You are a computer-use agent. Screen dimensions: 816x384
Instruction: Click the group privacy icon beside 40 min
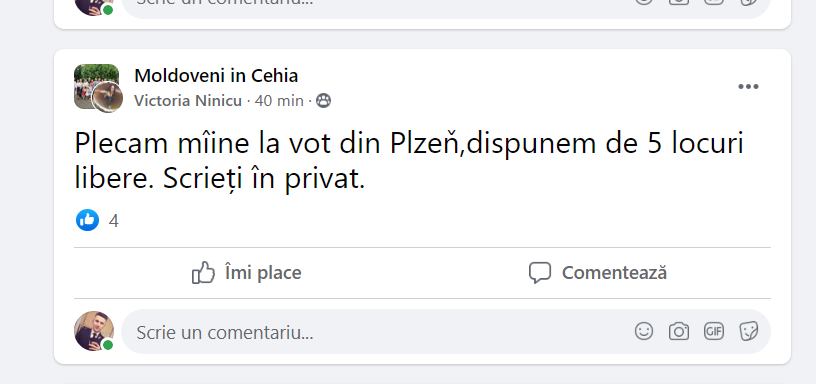[x=324, y=100]
